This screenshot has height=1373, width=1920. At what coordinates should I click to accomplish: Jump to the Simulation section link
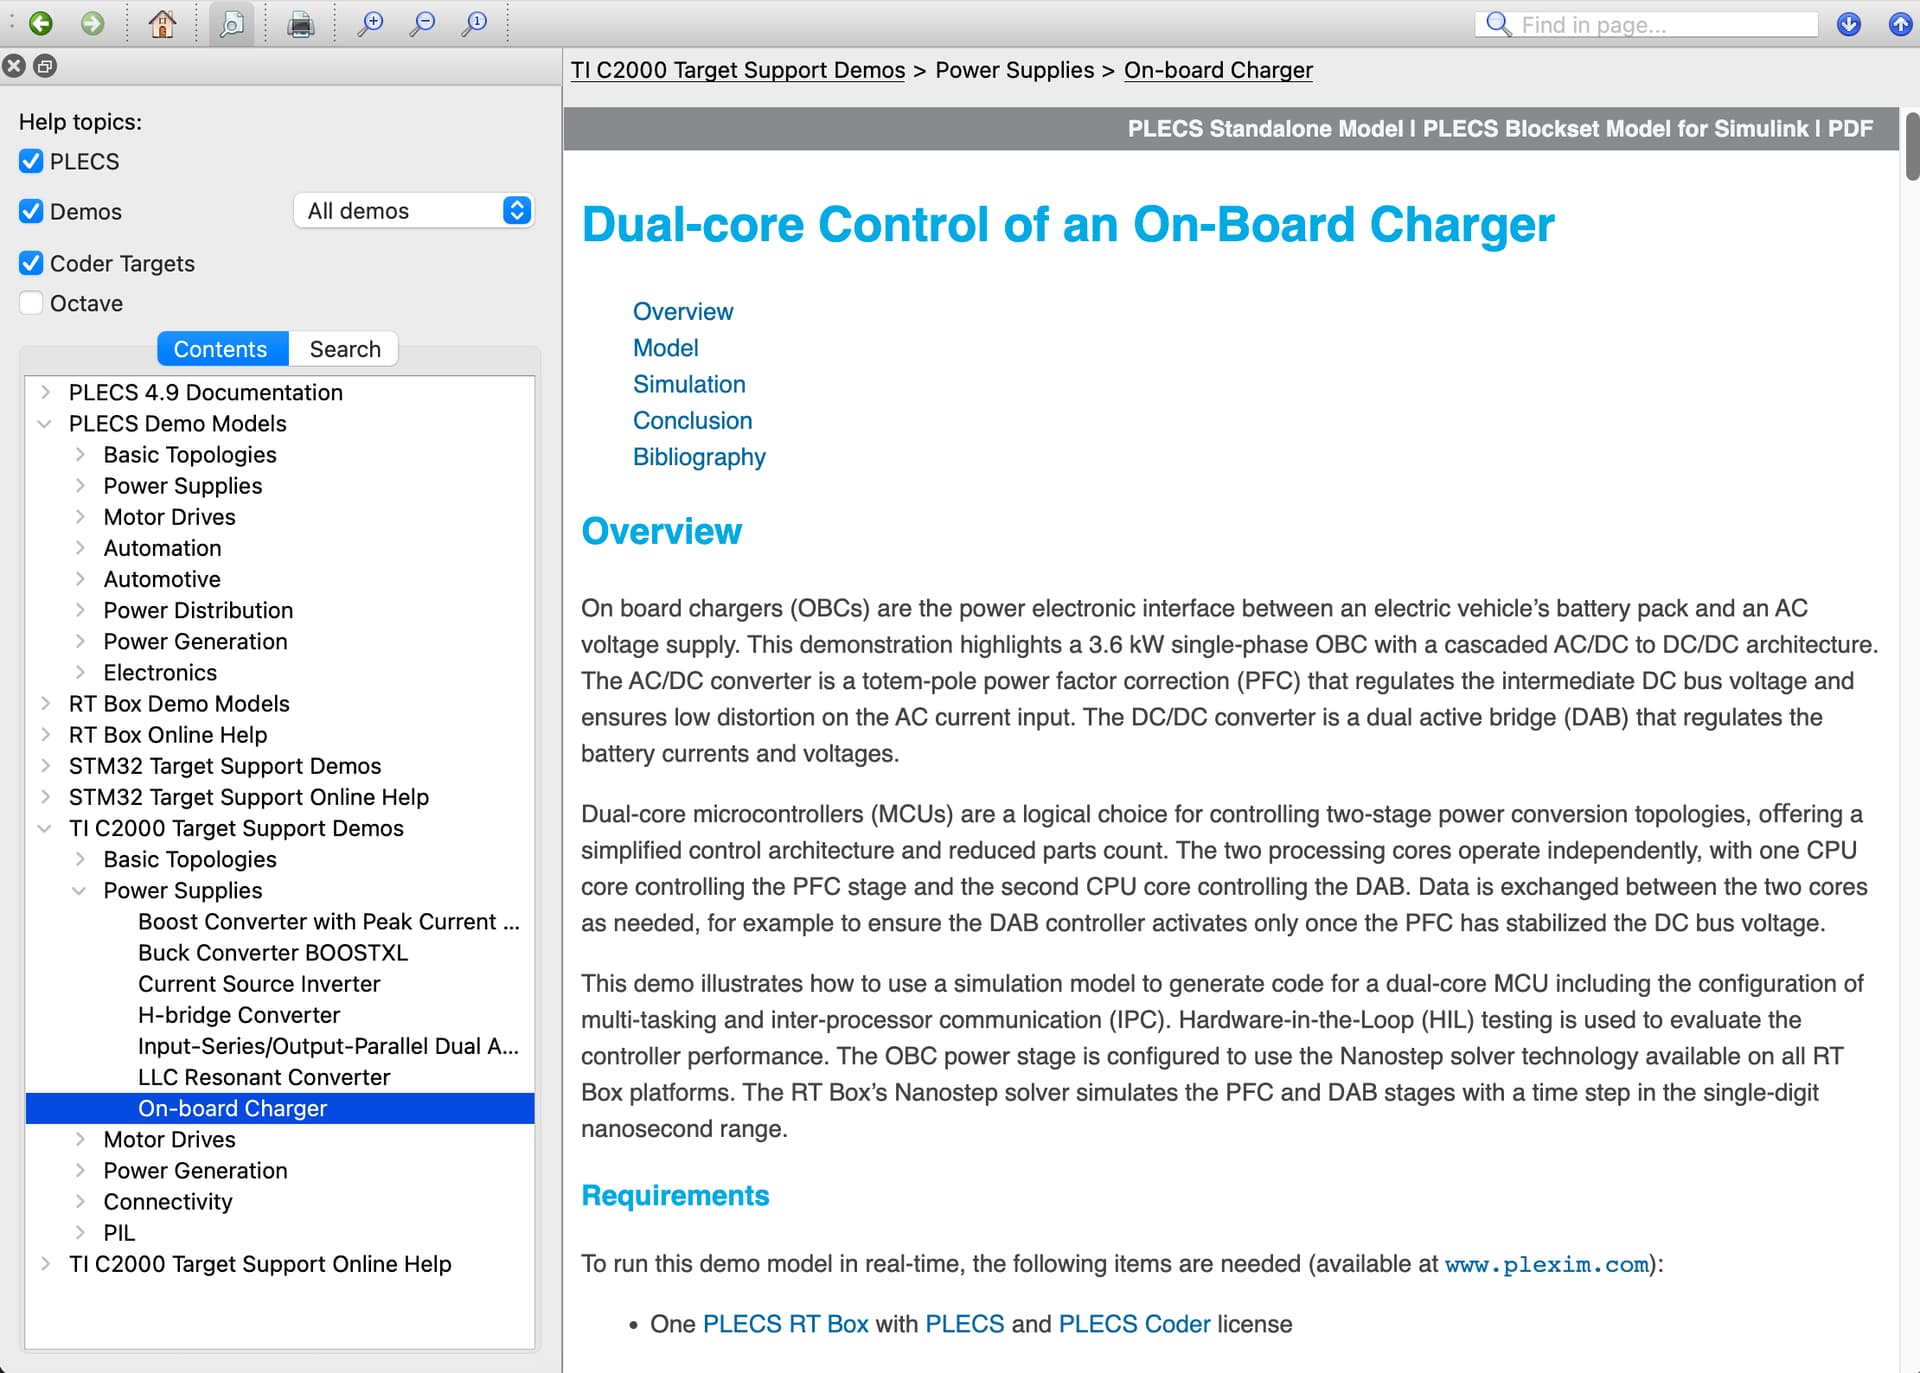click(x=689, y=384)
